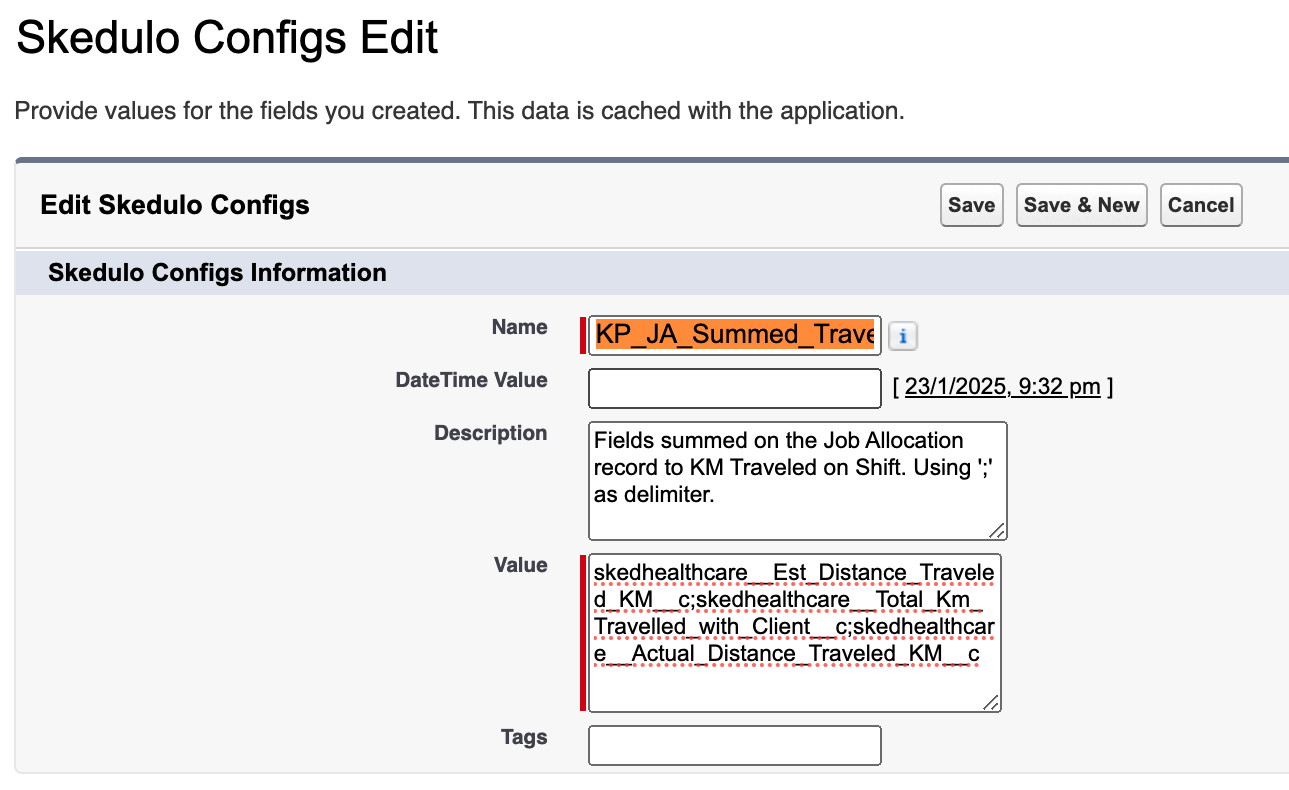Click the 'Provide values for the fields' help text
This screenshot has height=790, width=1289.
pyautogui.click(x=459, y=110)
